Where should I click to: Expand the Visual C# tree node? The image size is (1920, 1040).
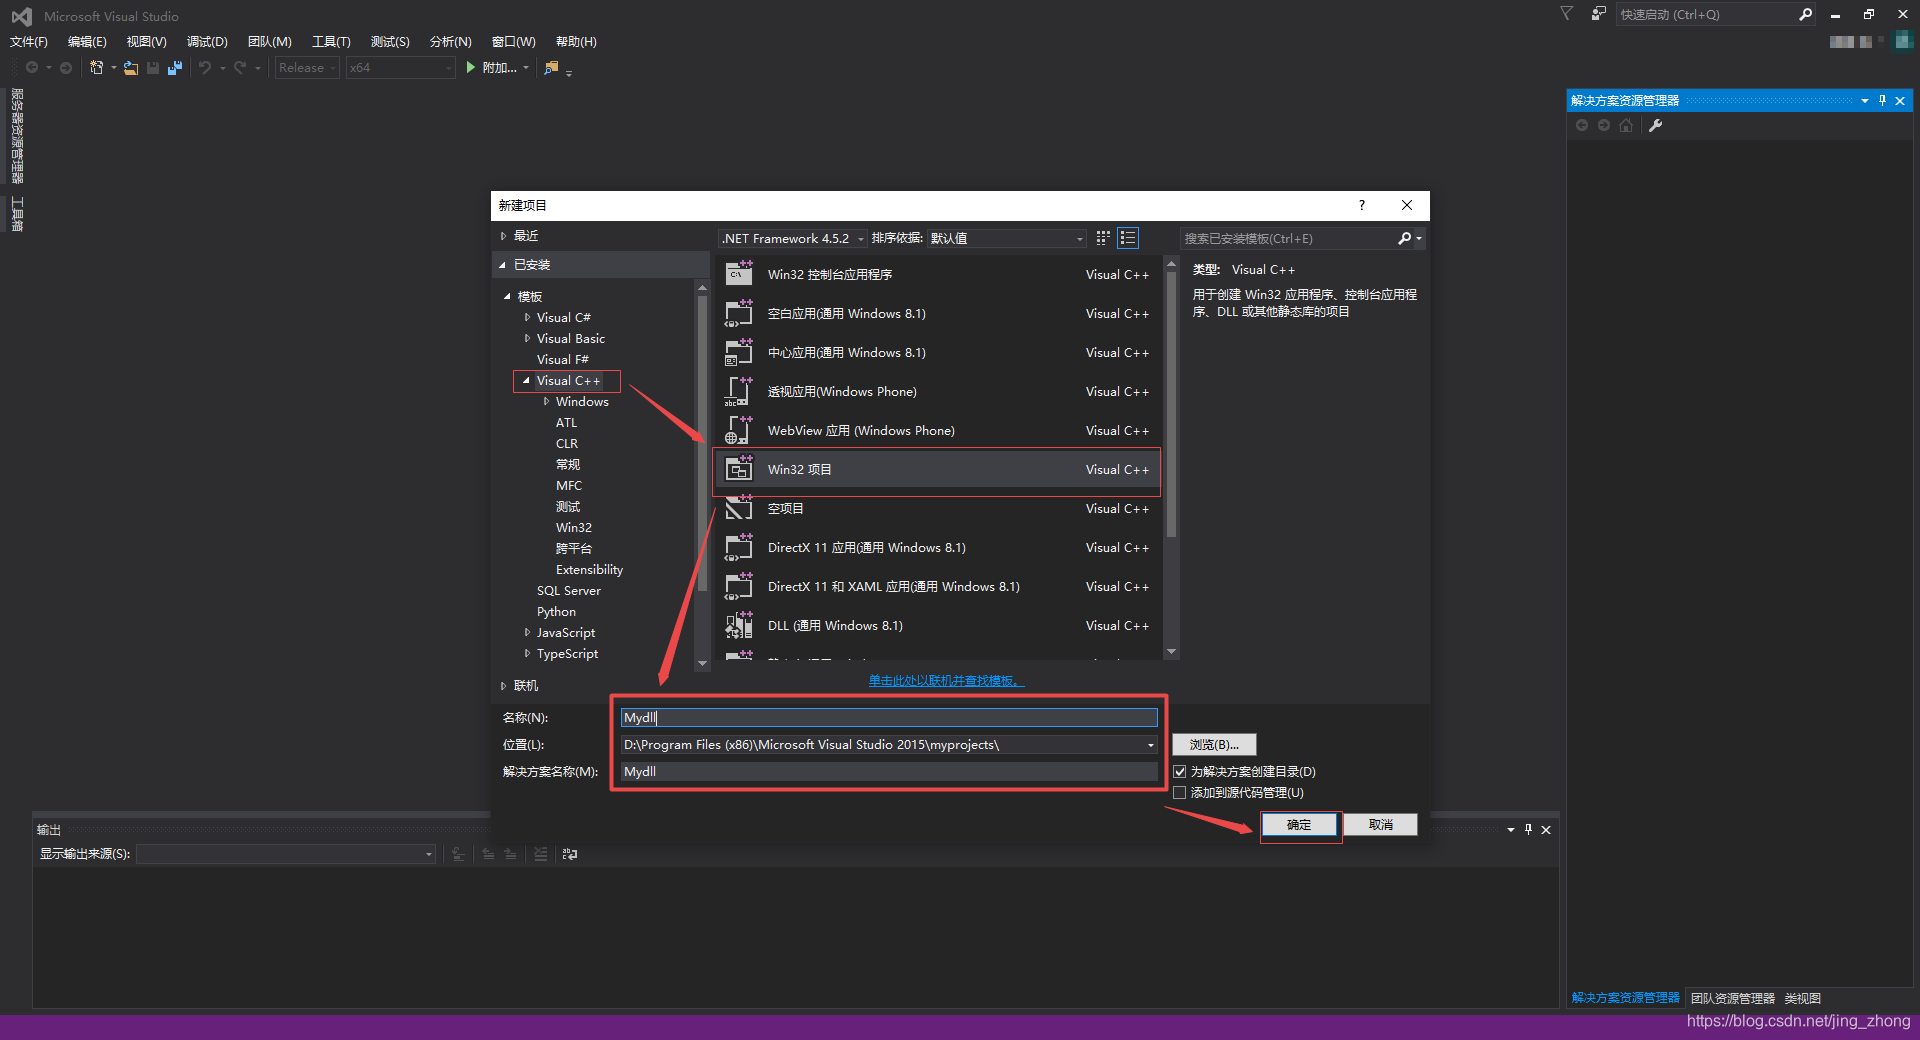527,317
